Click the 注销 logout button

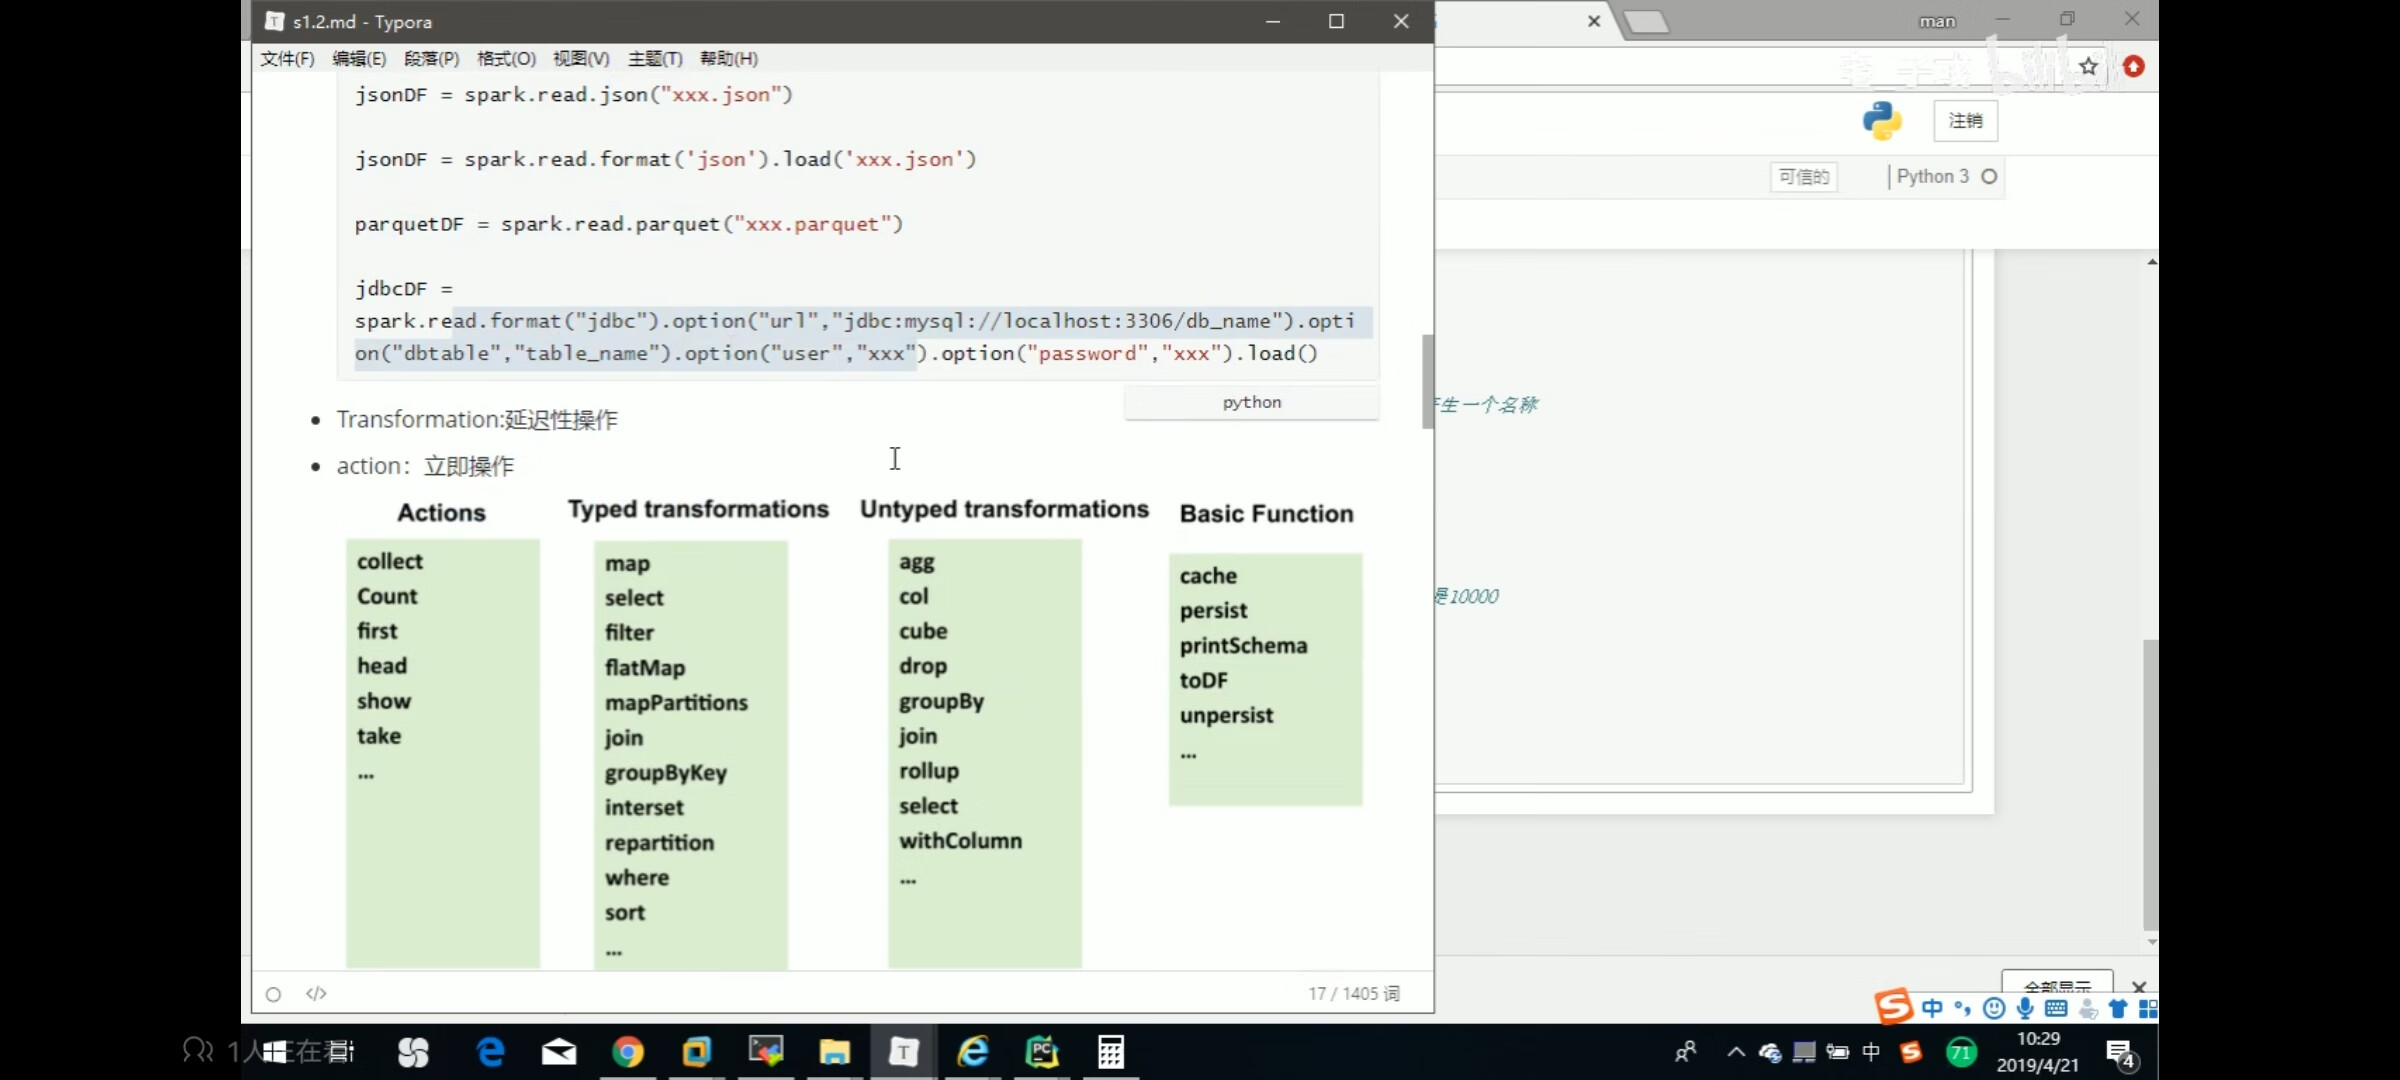(x=1965, y=121)
